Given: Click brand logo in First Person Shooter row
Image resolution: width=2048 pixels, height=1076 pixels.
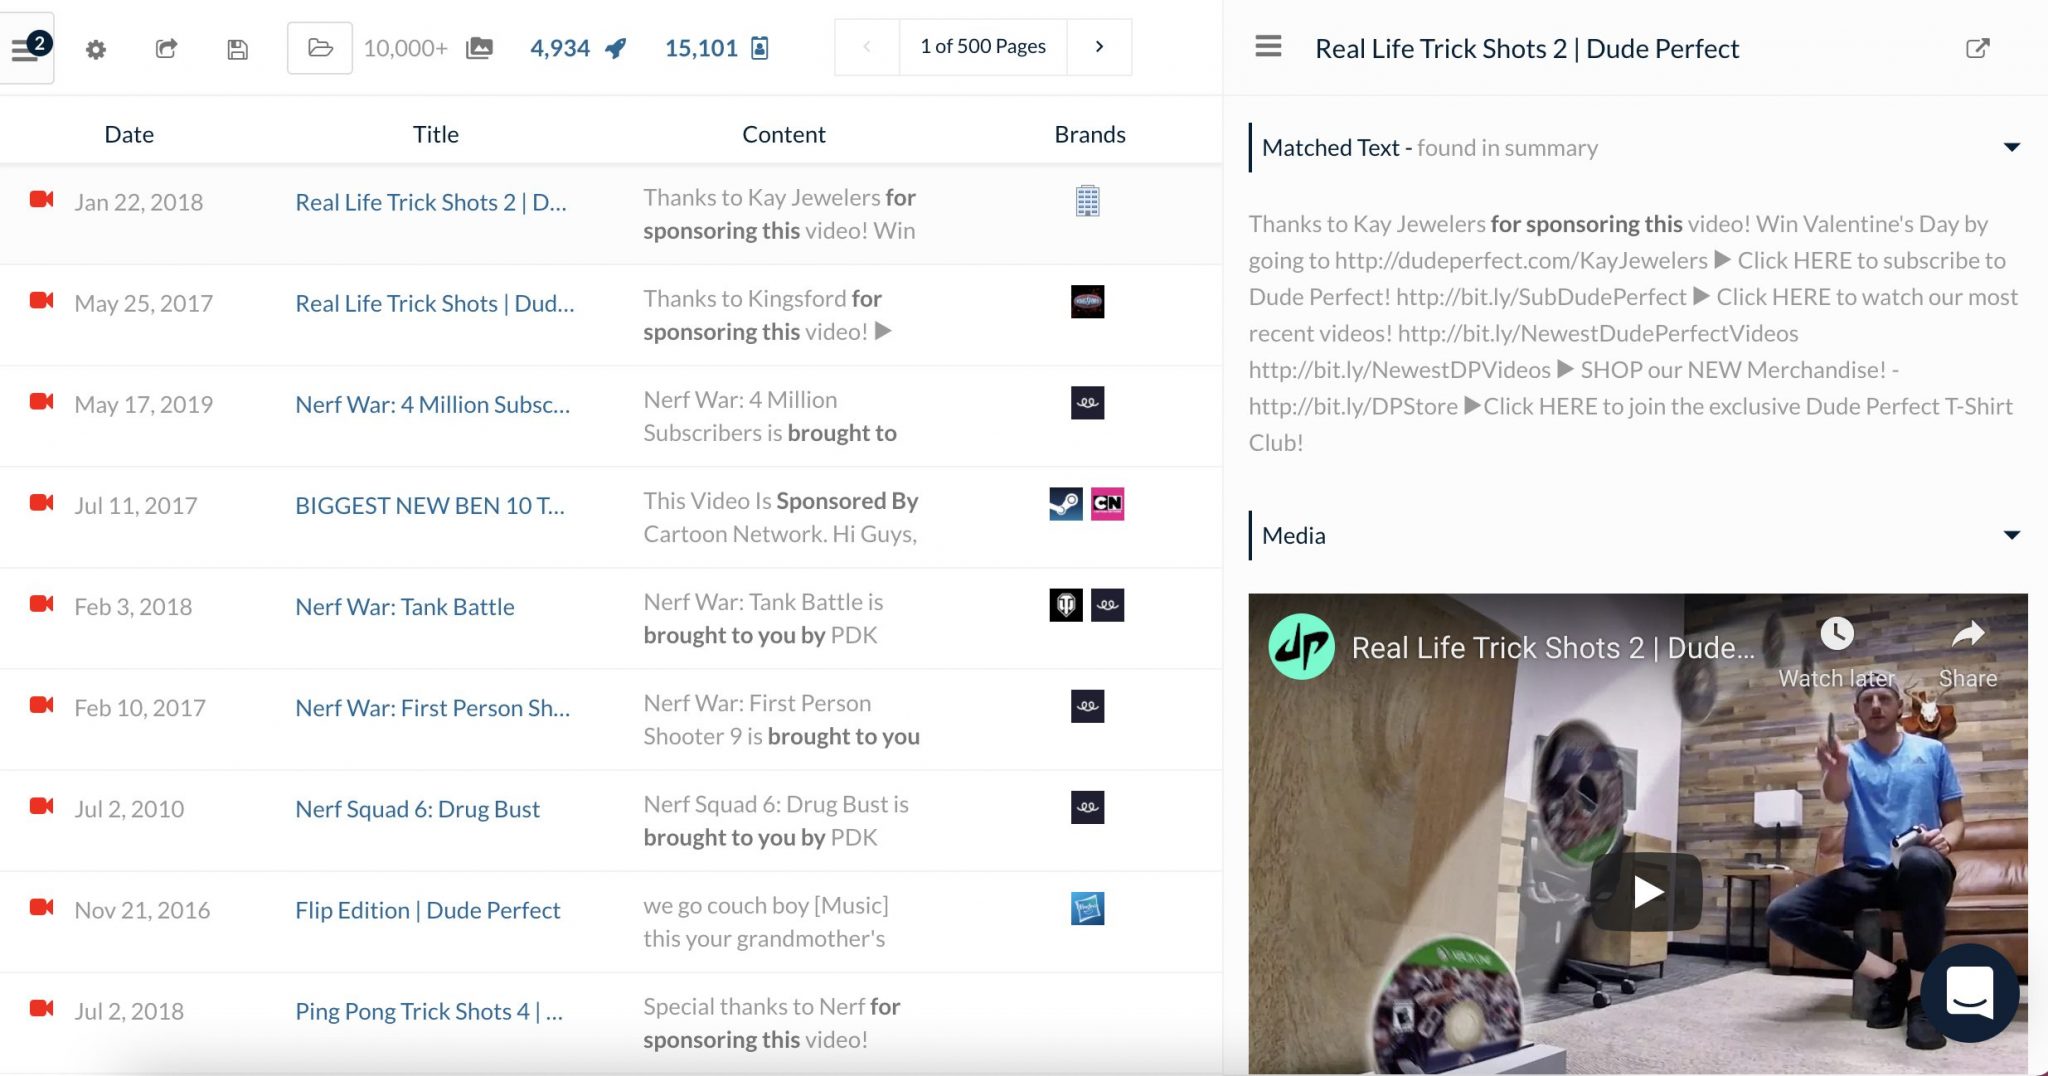Looking at the screenshot, I should click(x=1088, y=706).
